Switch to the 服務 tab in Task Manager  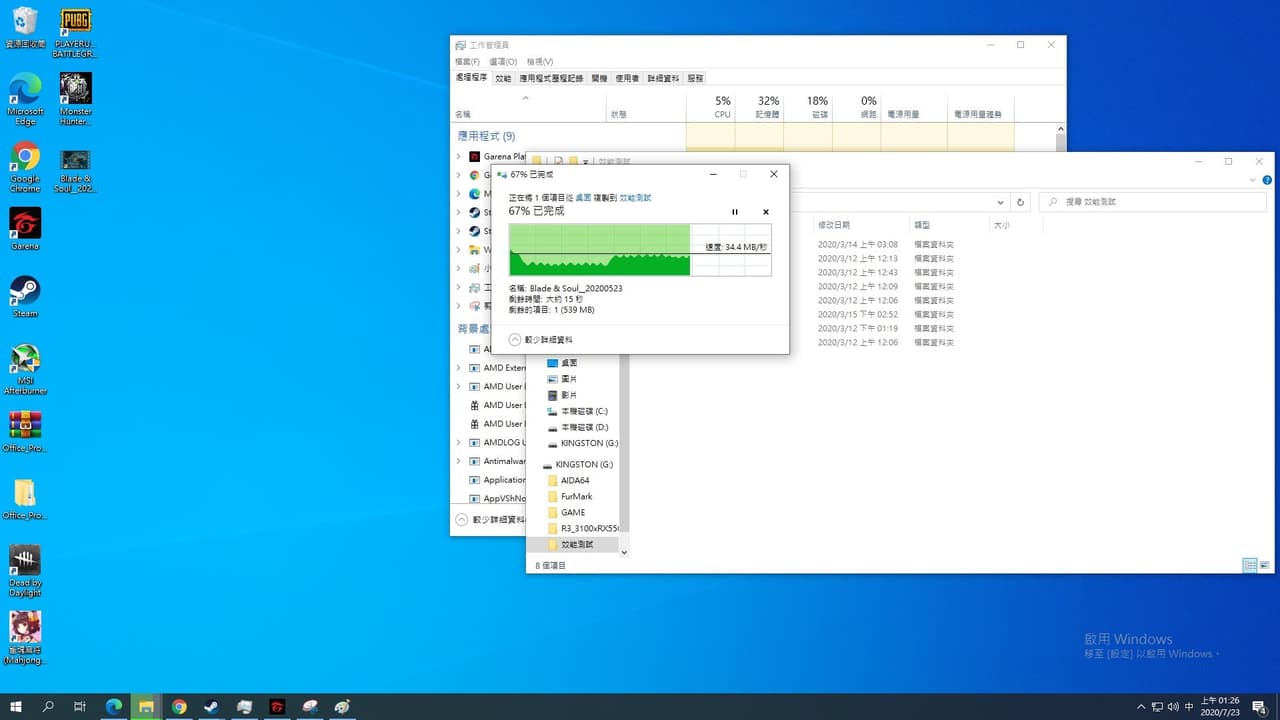(695, 78)
